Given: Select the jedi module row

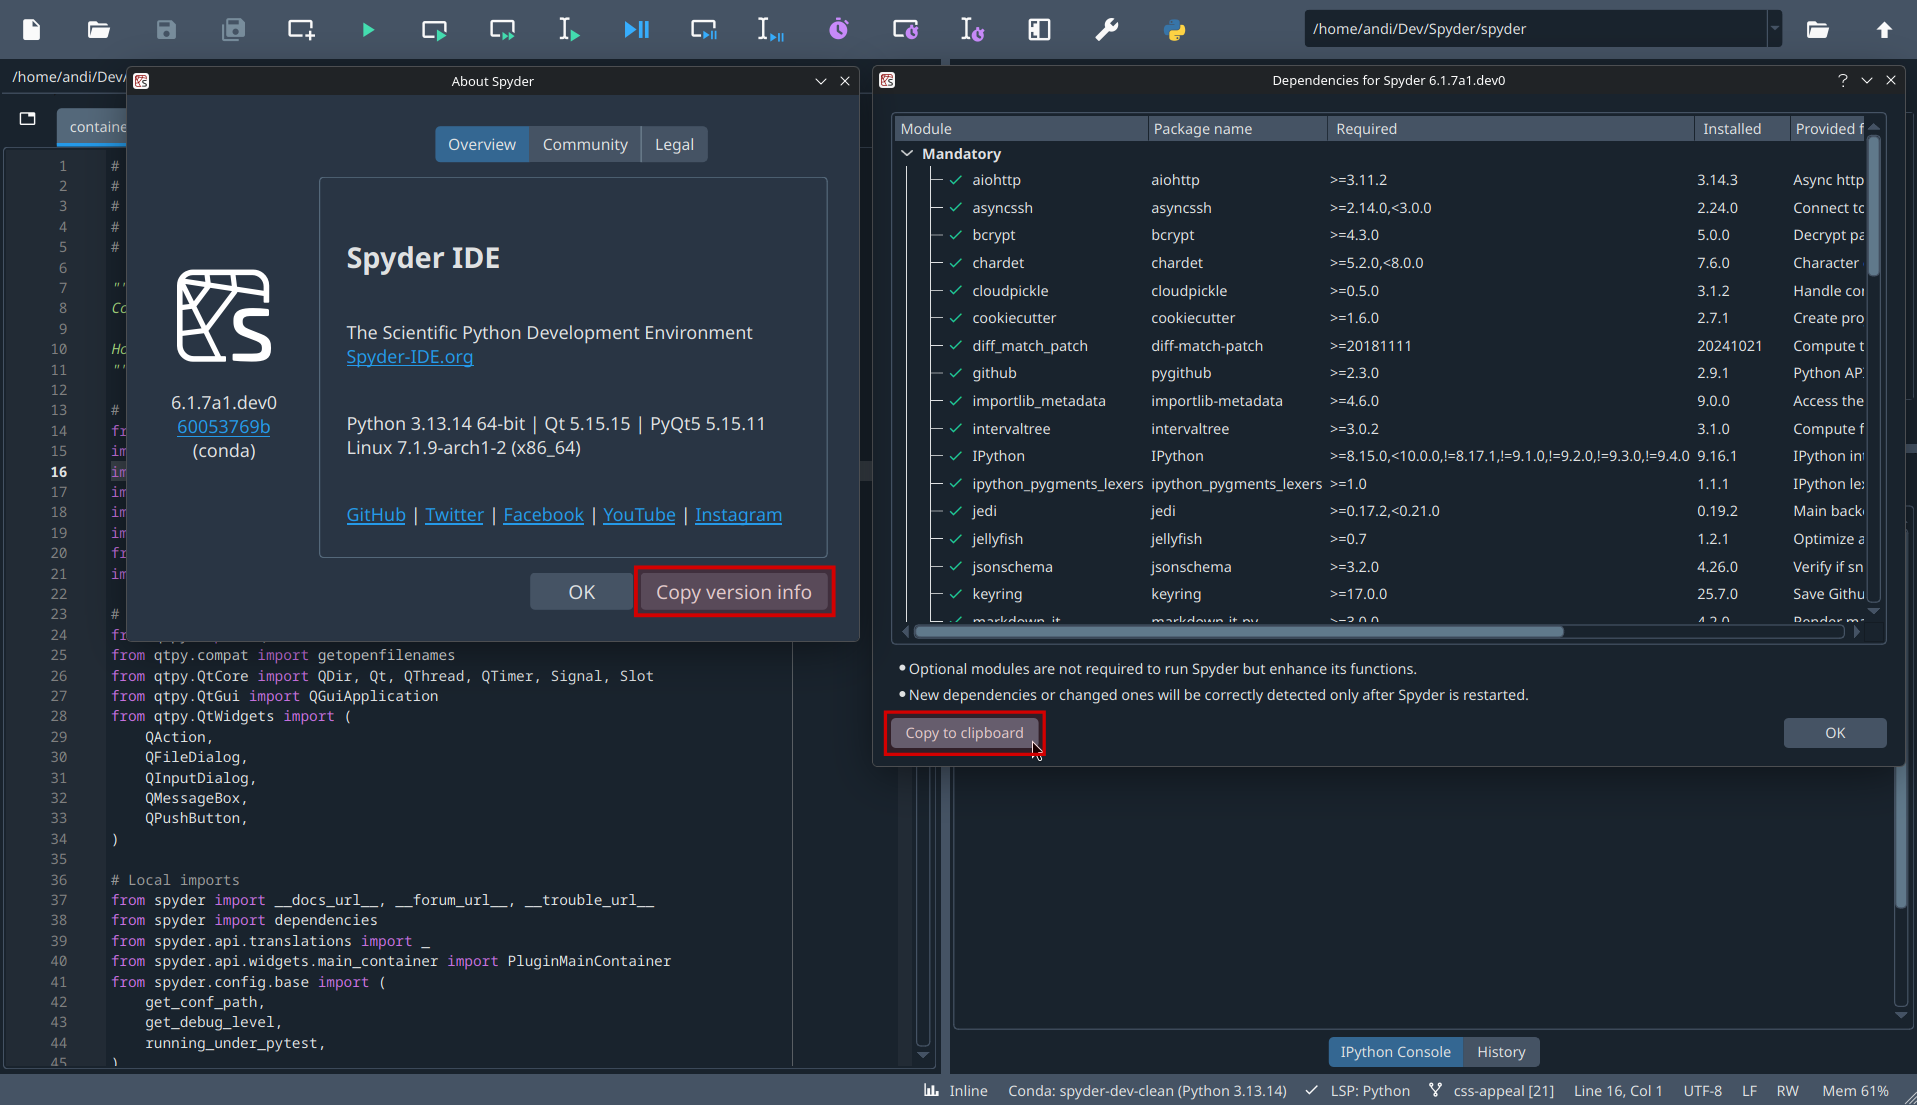Looking at the screenshot, I should [x=1380, y=511].
